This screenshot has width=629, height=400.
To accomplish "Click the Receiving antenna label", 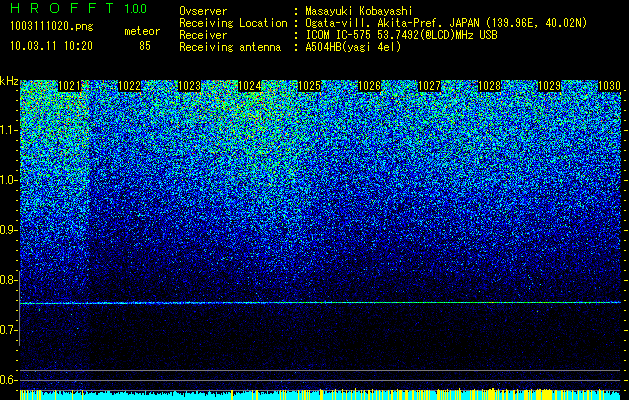I will [230, 47].
